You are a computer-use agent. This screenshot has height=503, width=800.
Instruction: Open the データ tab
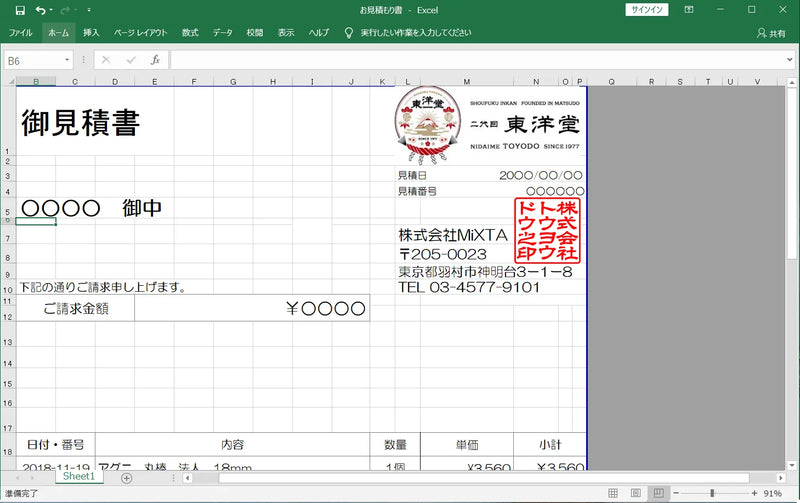pos(222,33)
